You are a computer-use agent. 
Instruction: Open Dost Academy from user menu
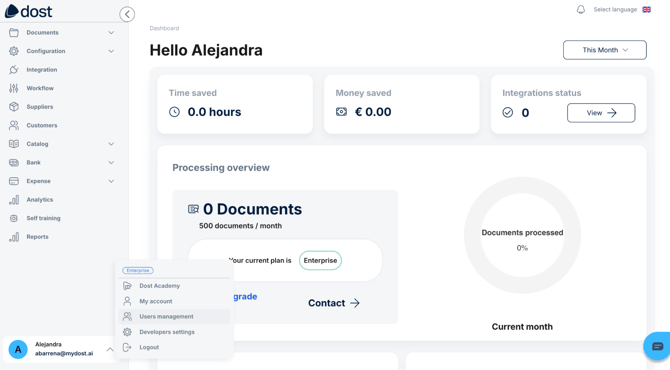174,286
